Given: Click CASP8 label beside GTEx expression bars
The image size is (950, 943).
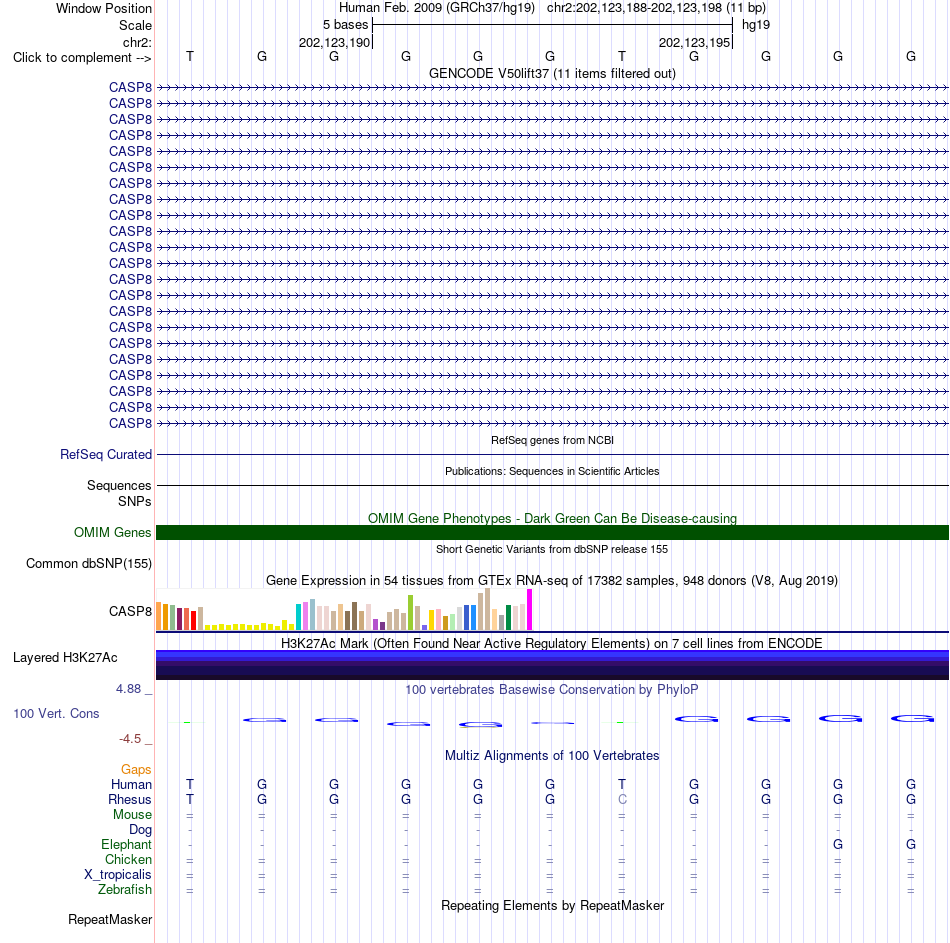Looking at the screenshot, I should 130,611.
